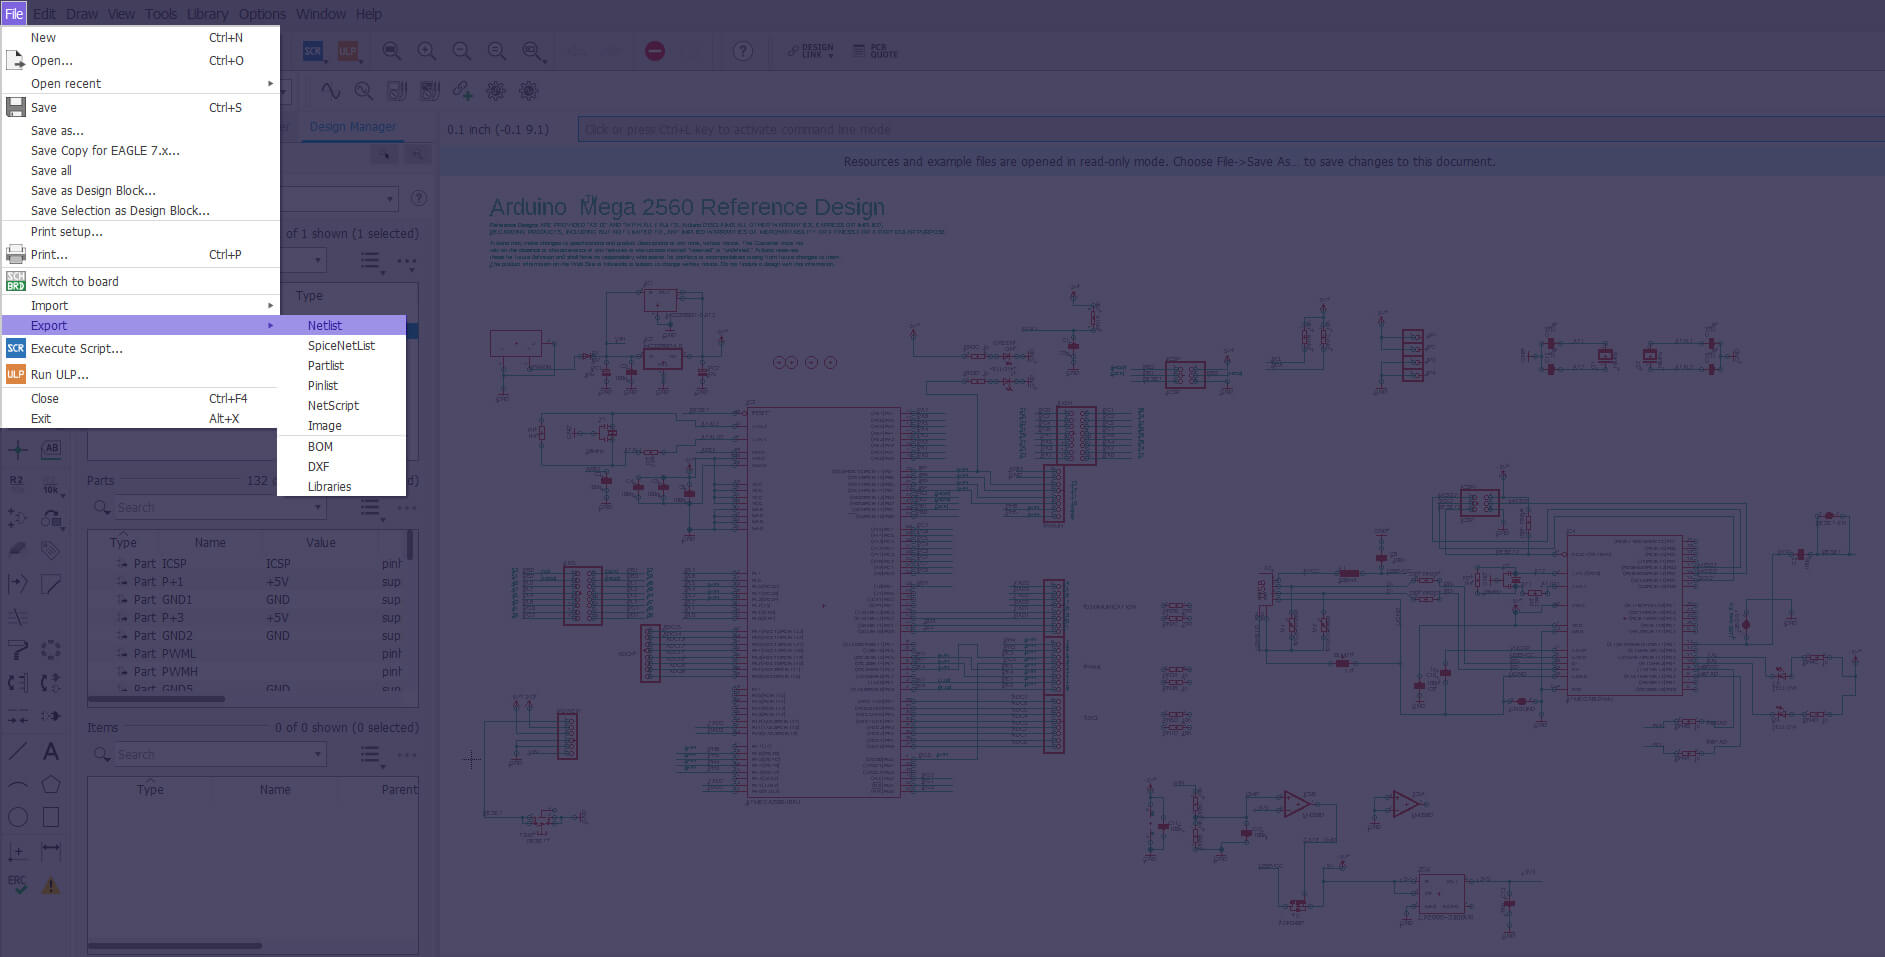This screenshot has height=957, width=1885.
Task: Choose SpiceNetList export option
Action: click(342, 345)
